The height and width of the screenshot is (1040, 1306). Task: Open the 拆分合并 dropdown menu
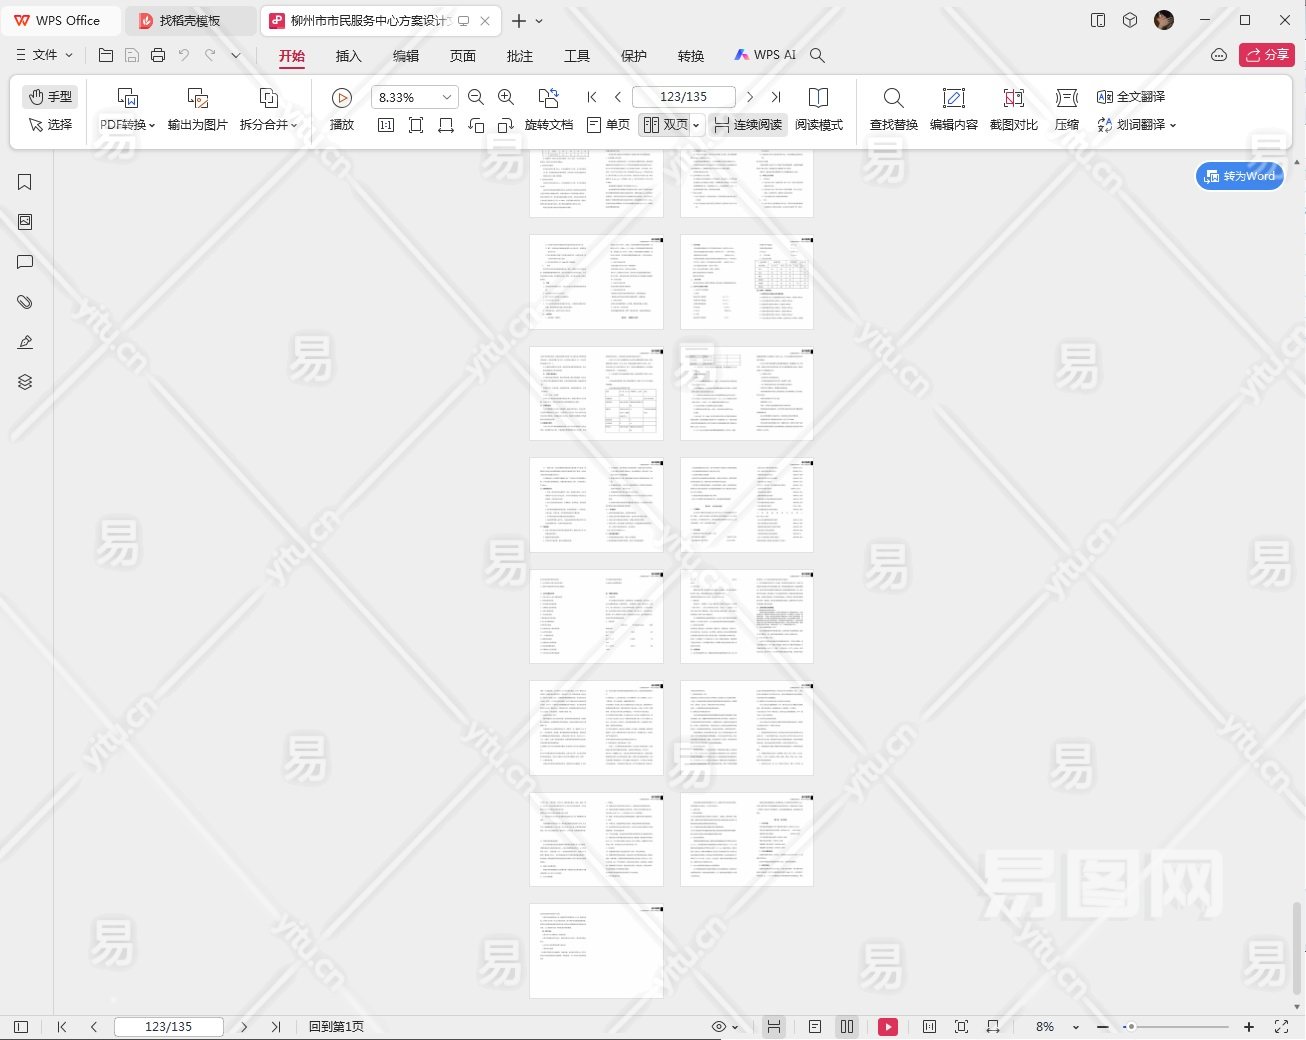268,125
